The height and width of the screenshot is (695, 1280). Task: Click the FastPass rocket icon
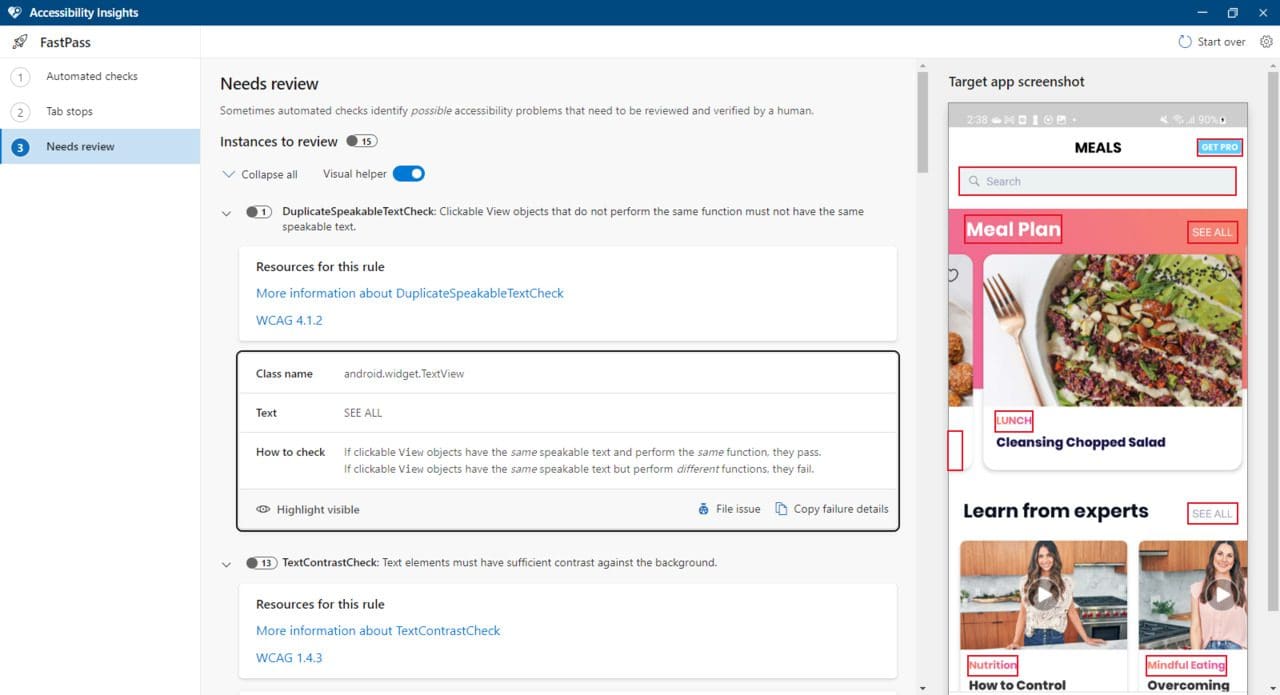[x=19, y=42]
